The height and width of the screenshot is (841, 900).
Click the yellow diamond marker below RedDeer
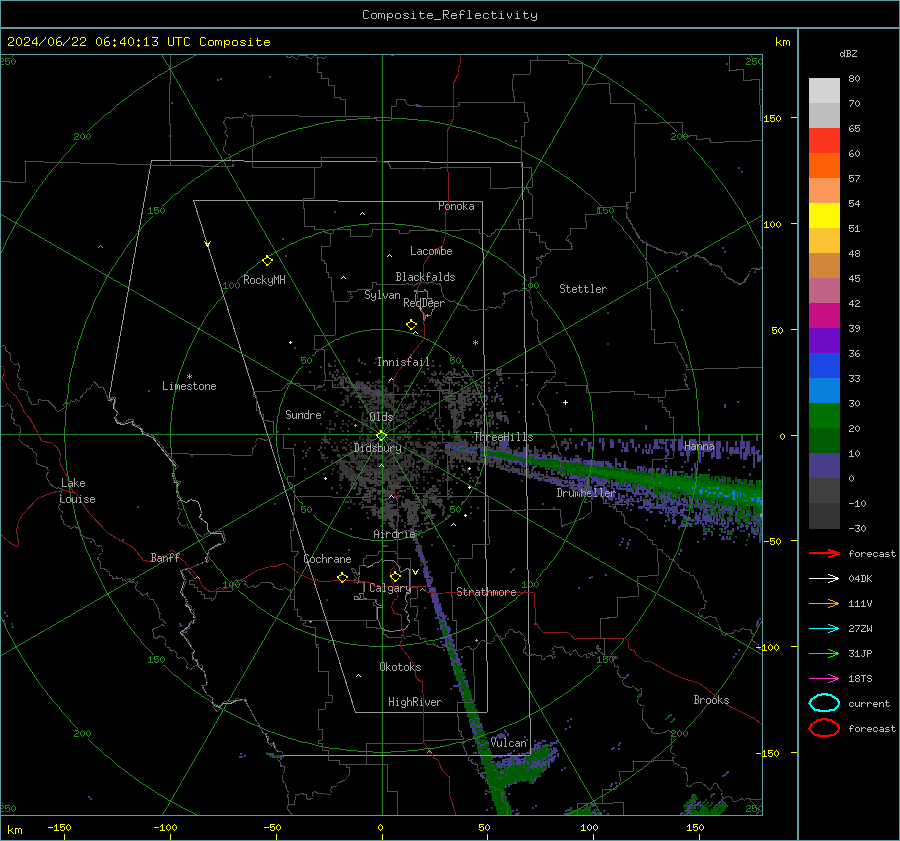click(411, 325)
